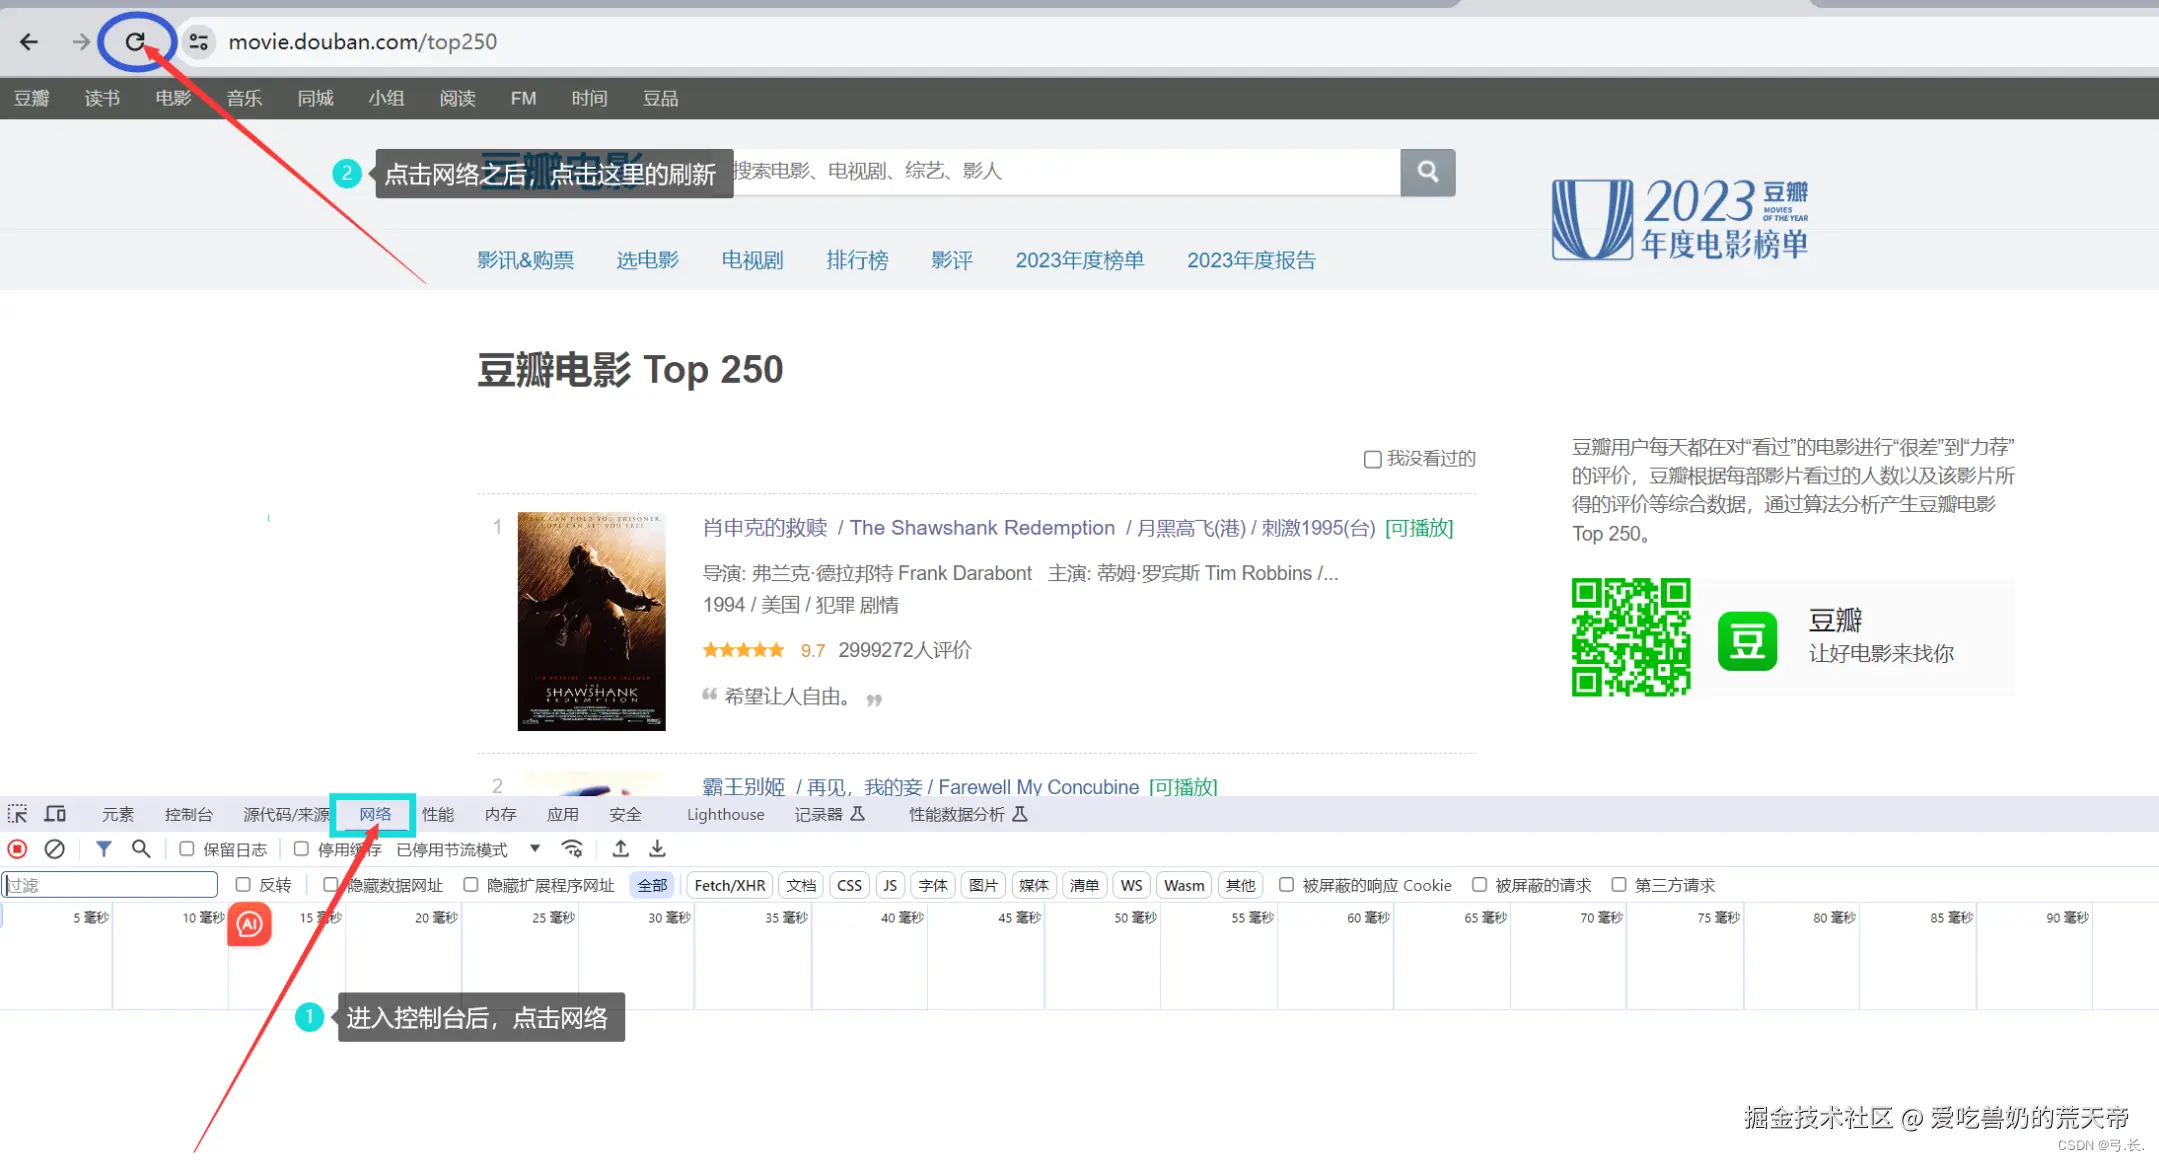
Task: Open network search magnifier in DevTools
Action: (x=141, y=849)
